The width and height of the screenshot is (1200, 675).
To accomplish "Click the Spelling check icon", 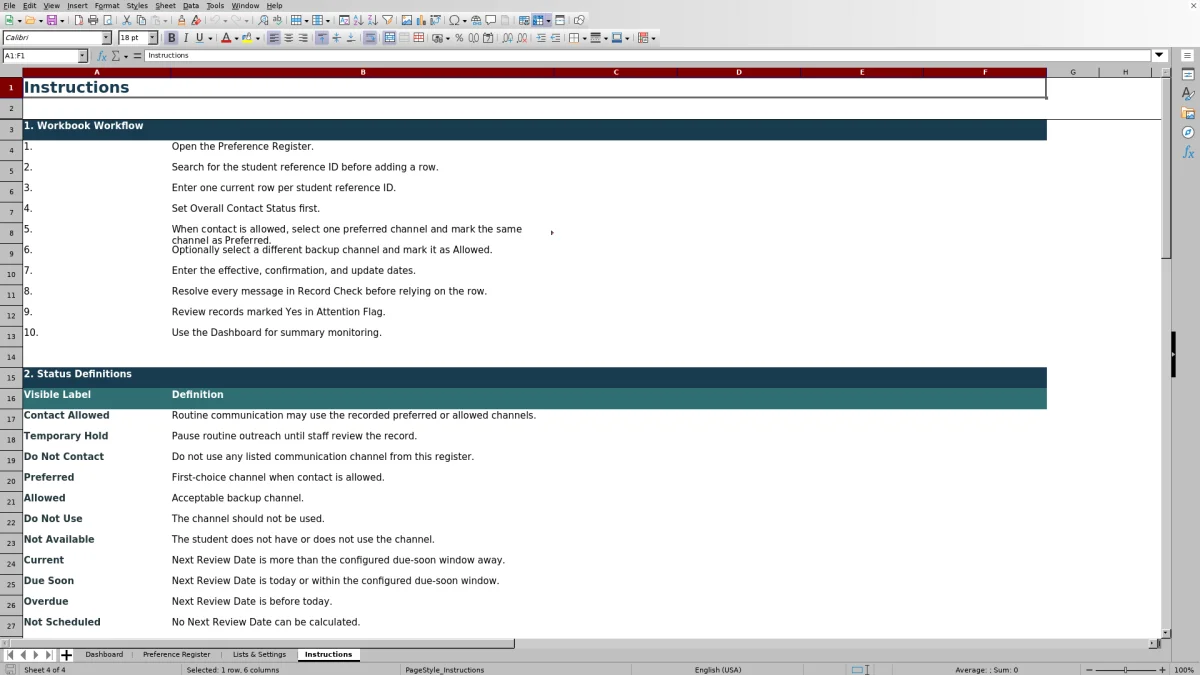I will [277, 20].
